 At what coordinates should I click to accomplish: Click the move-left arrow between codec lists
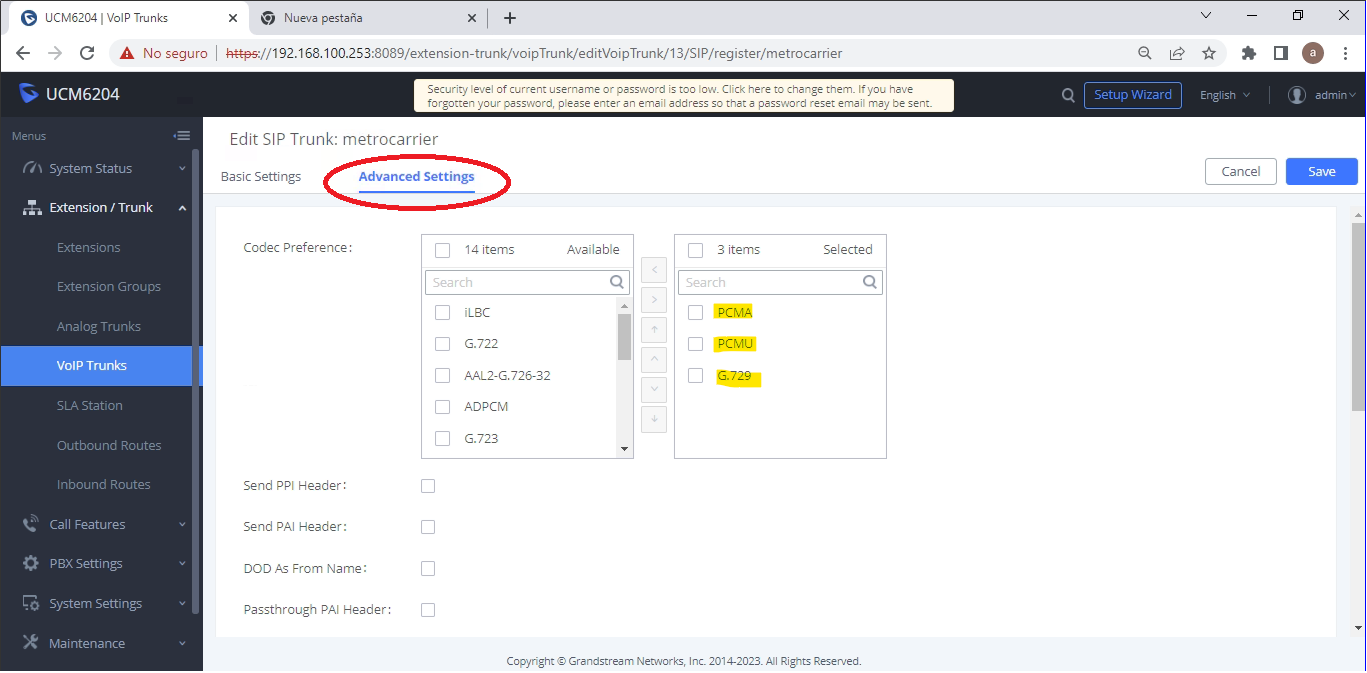(x=653, y=269)
